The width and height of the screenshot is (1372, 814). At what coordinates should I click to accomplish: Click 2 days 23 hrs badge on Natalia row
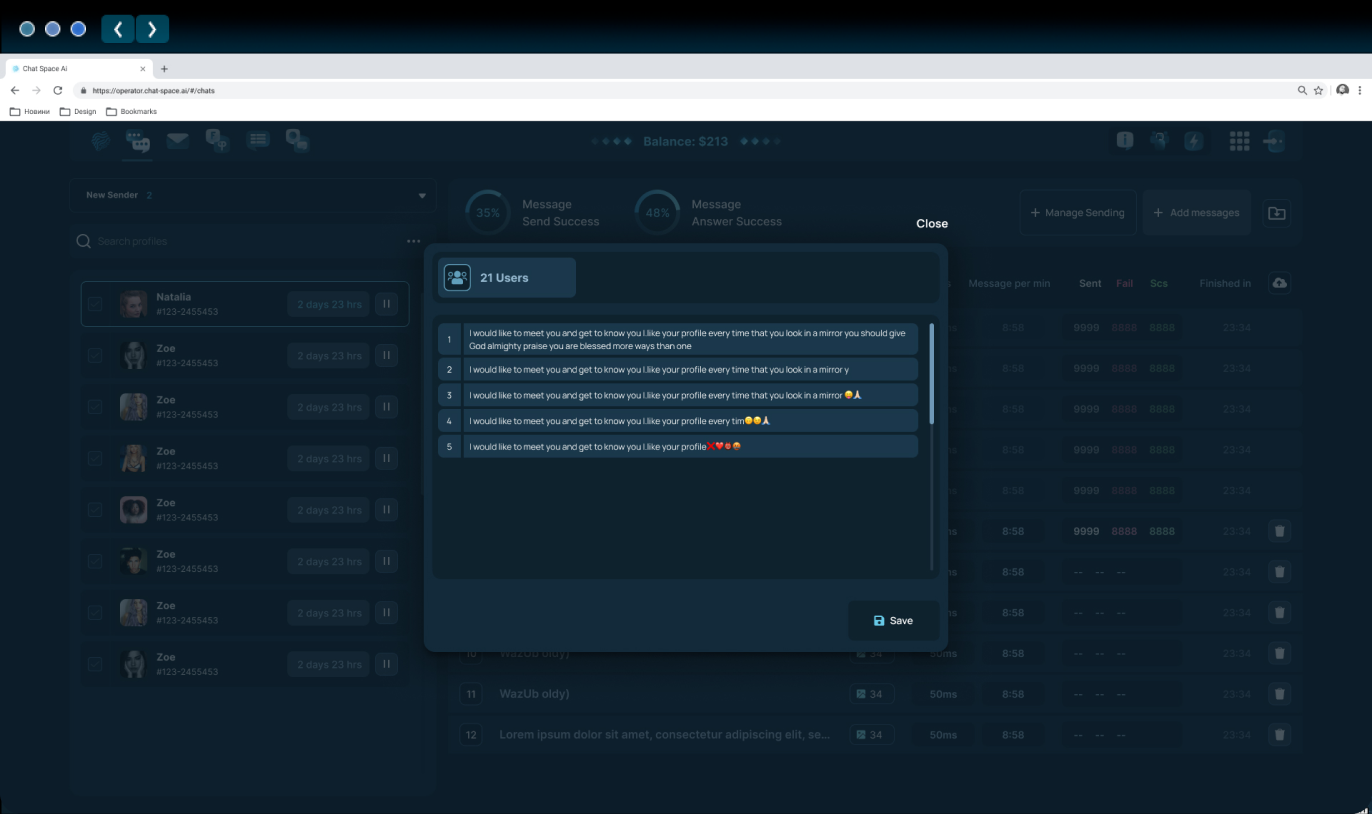point(329,304)
